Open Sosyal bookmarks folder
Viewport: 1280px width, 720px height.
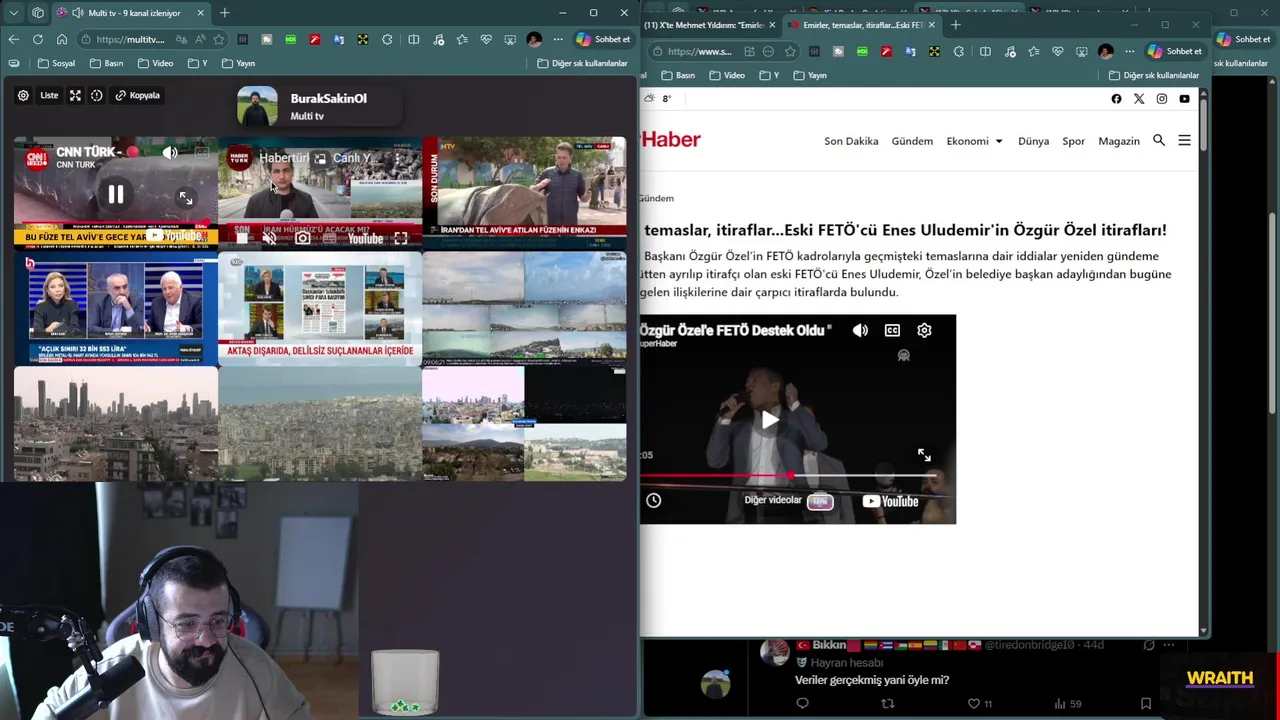click(x=57, y=63)
